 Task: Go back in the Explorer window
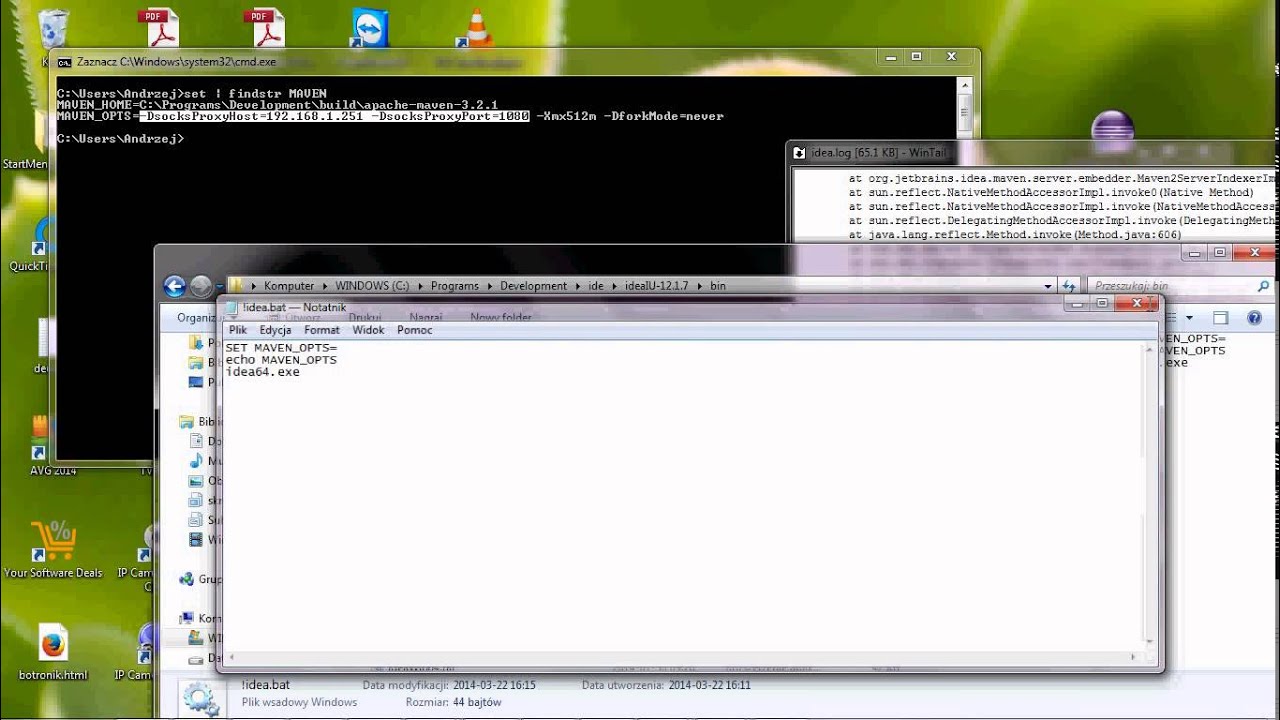click(x=175, y=286)
